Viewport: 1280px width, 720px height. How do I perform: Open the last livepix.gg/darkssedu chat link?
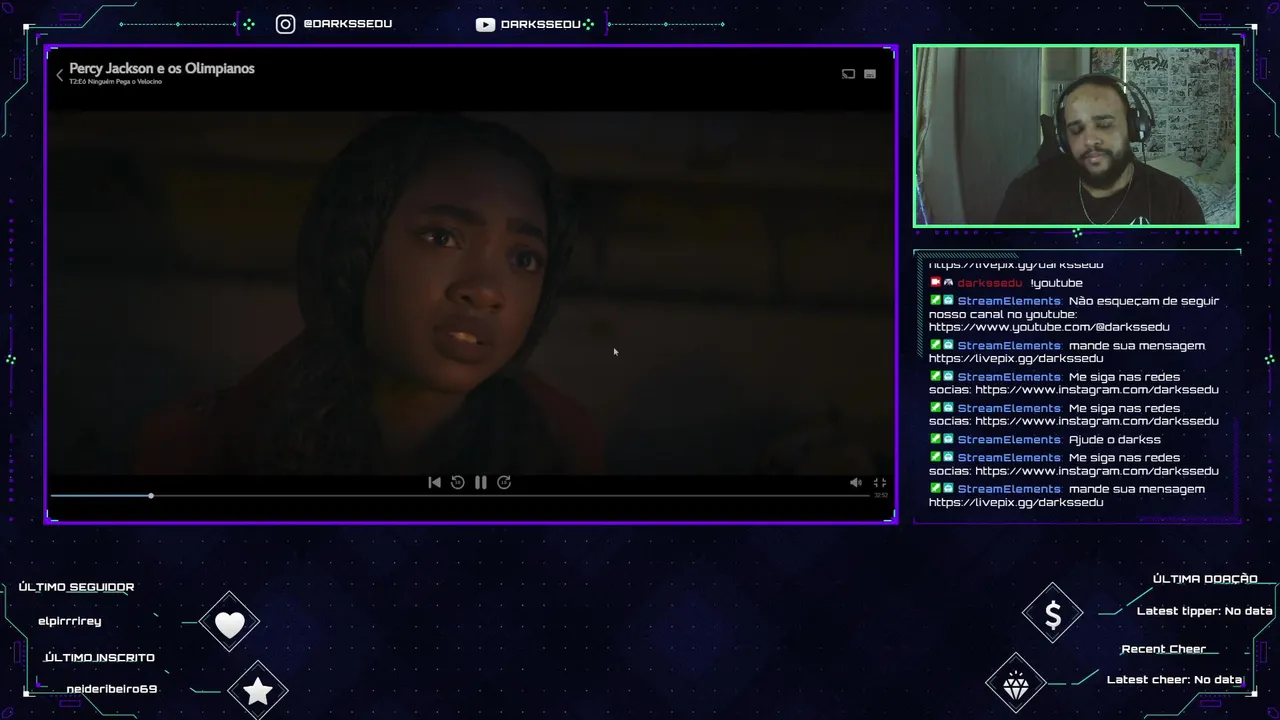pos(1016,502)
